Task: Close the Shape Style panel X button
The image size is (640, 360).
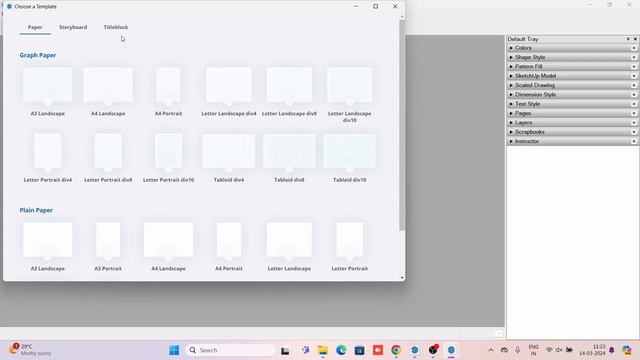Action: click(634, 58)
